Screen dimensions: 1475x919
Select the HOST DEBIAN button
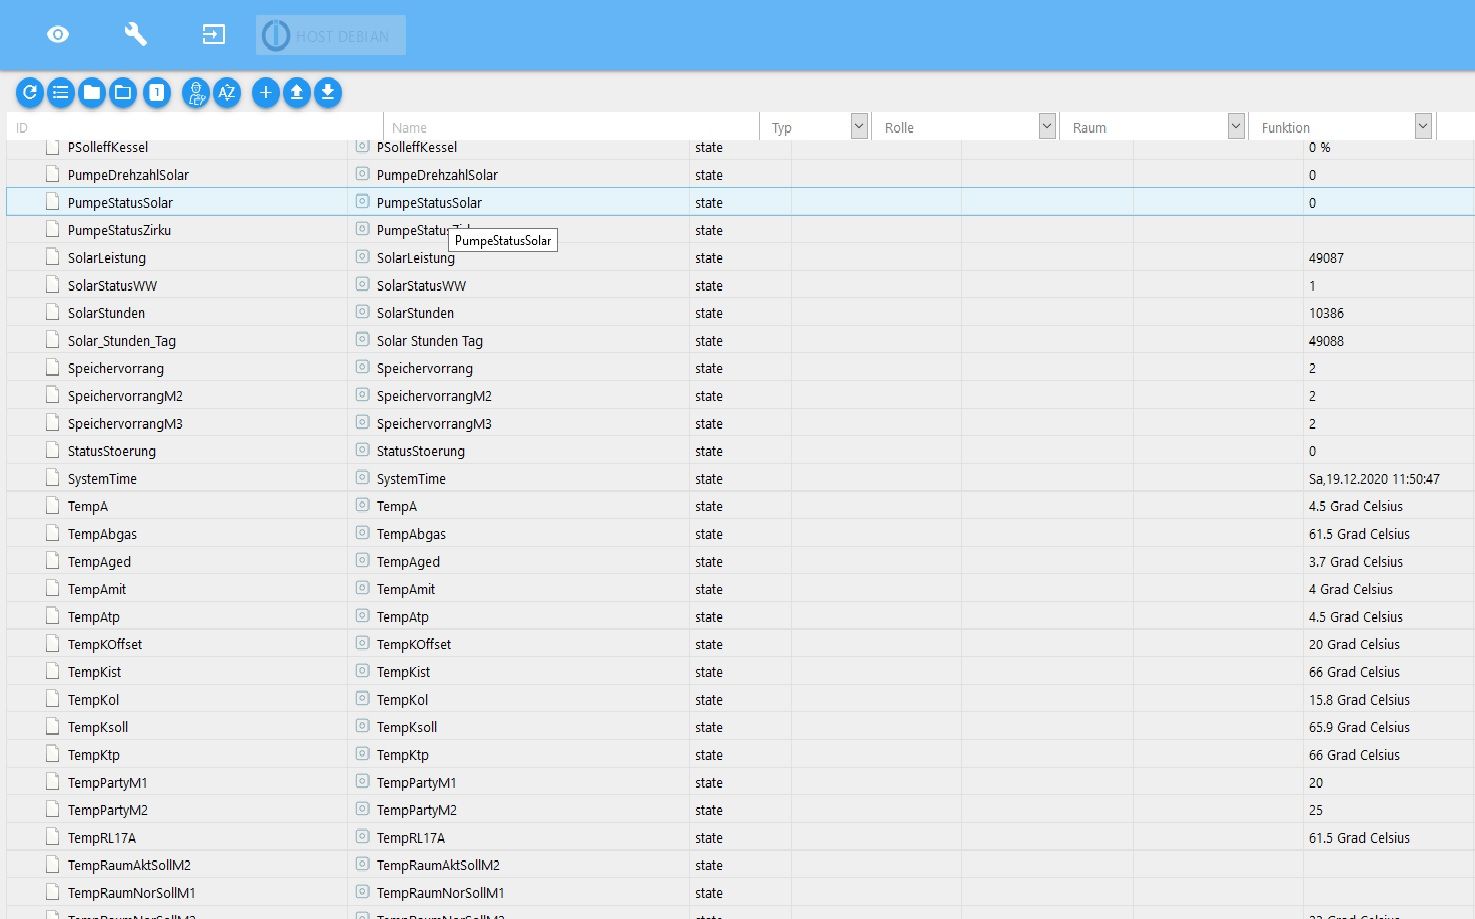coord(331,35)
